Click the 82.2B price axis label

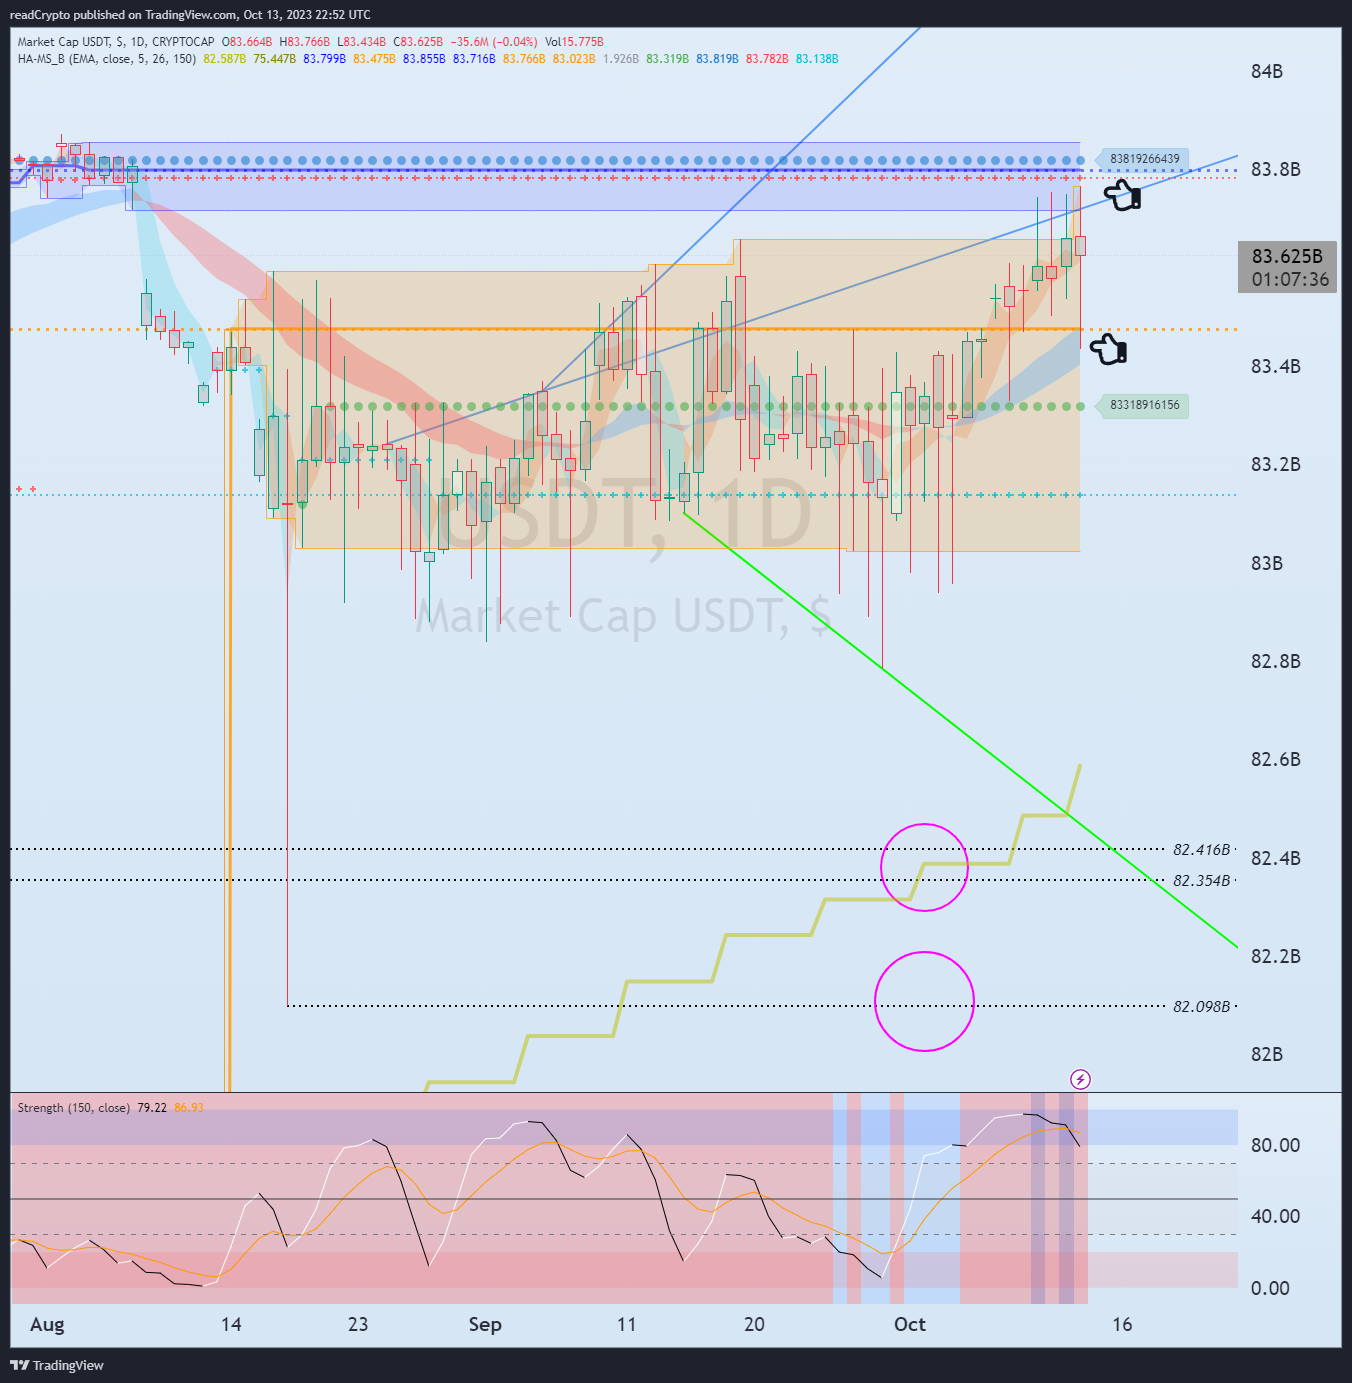1276,956
